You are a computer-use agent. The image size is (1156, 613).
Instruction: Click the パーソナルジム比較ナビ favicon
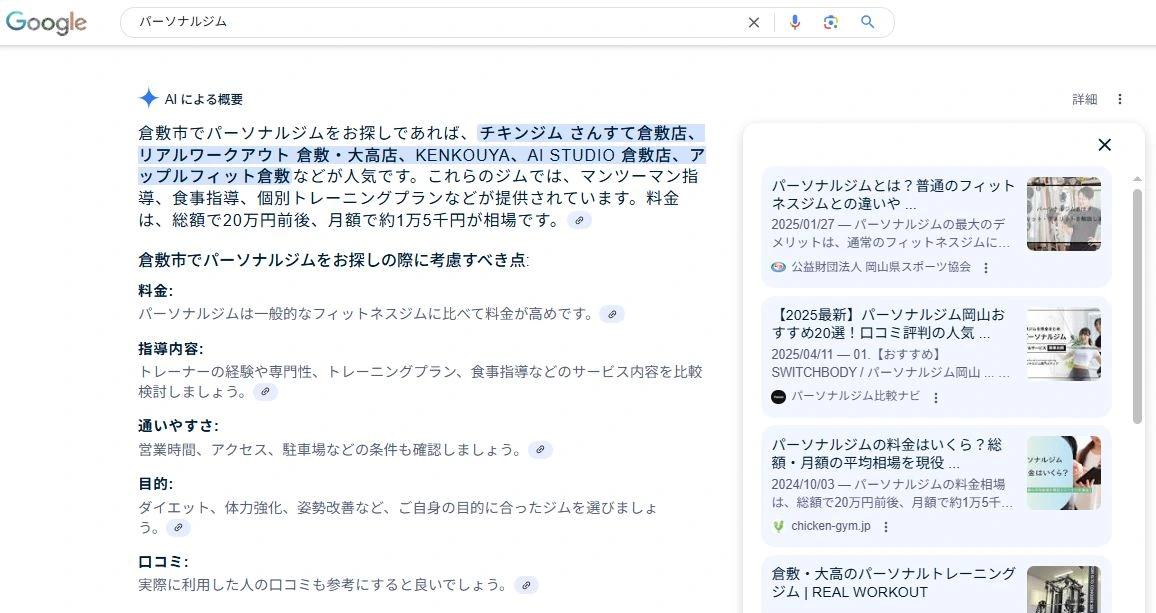(x=779, y=397)
